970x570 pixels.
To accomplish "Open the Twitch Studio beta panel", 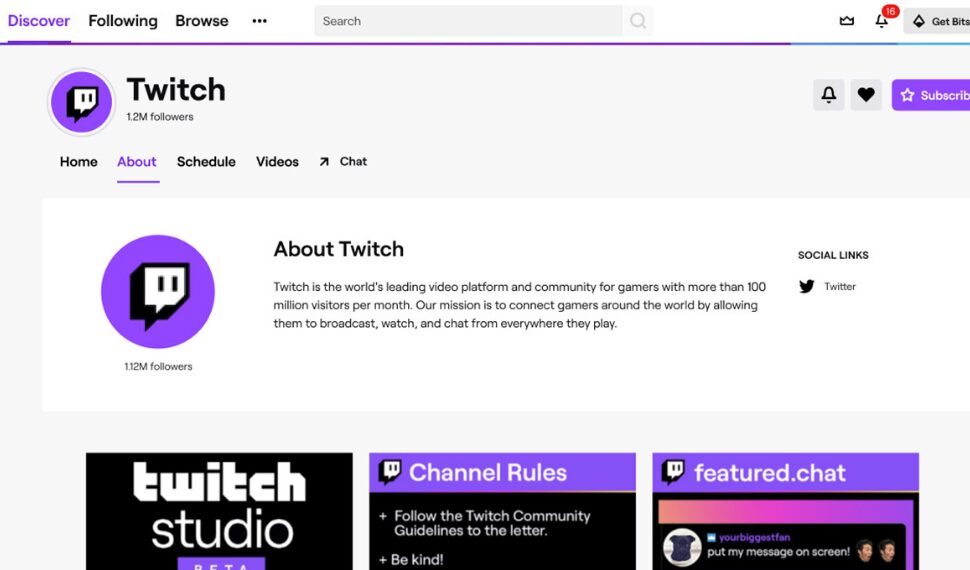I will [x=219, y=511].
